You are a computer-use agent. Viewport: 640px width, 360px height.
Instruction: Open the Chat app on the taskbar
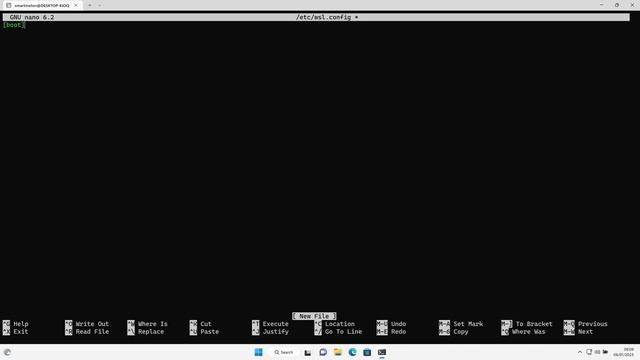323,352
